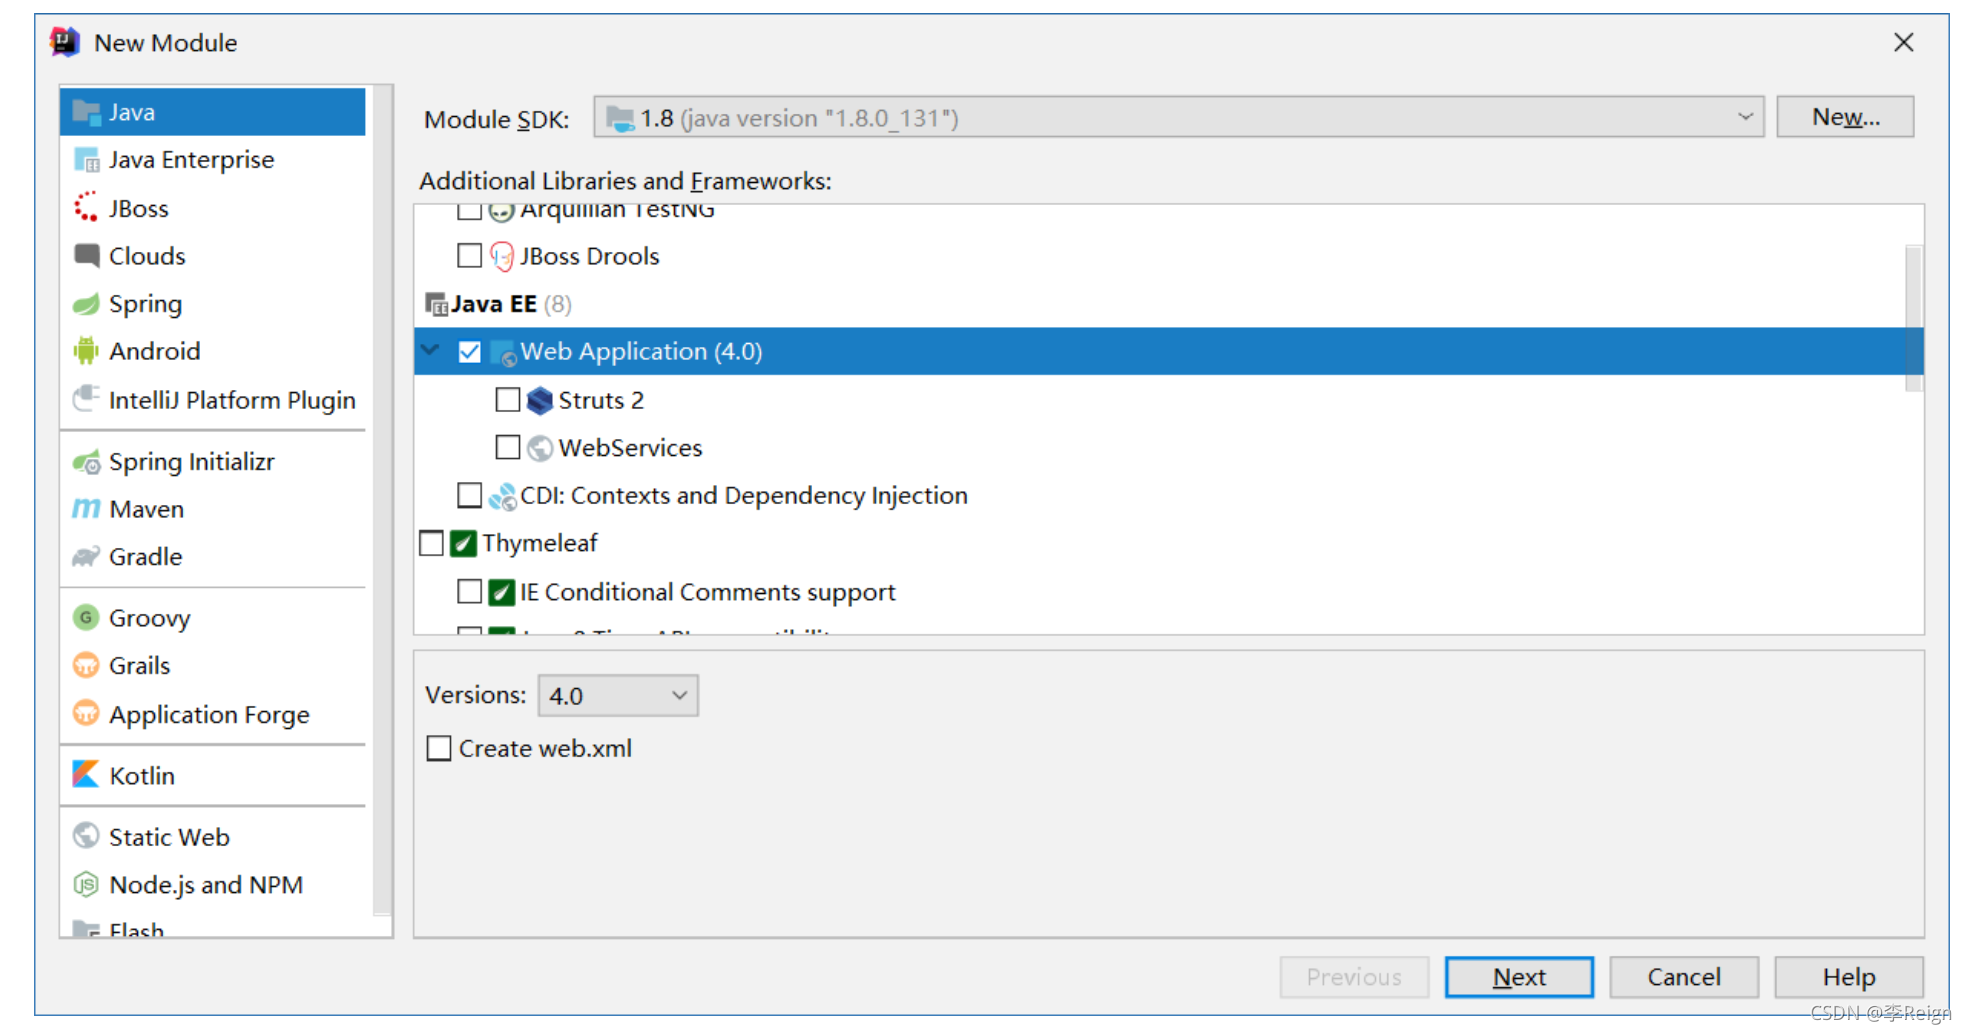Click the Maven m icon
1967x1034 pixels.
pyautogui.click(x=87, y=509)
